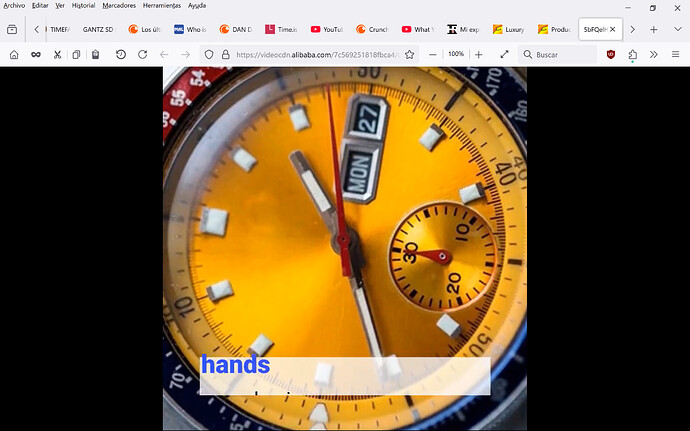The width and height of the screenshot is (690, 431).
Task: Open the application hamburger menu
Action: (x=675, y=55)
